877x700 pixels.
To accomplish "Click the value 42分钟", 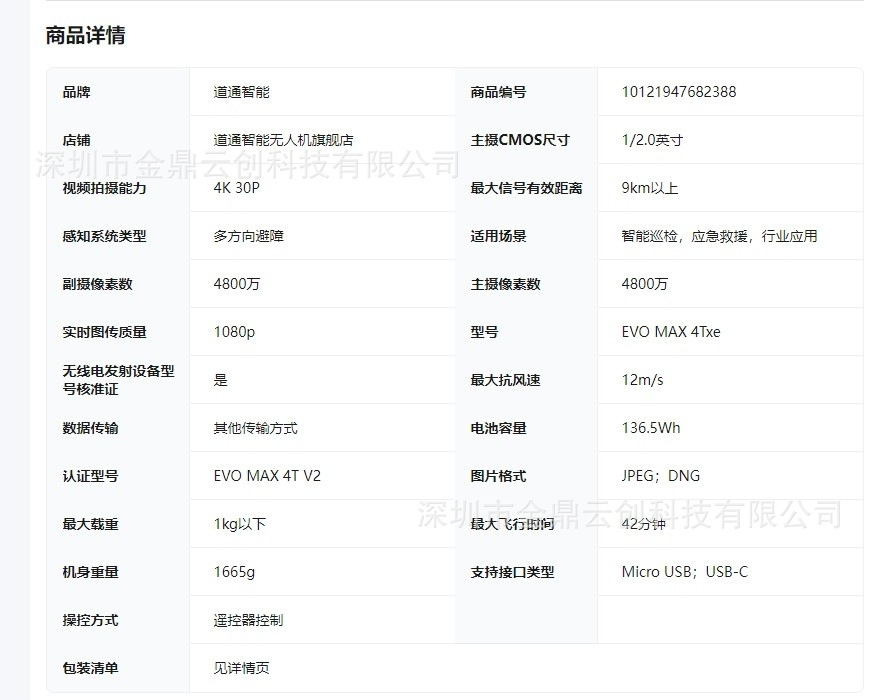I will 644,524.
